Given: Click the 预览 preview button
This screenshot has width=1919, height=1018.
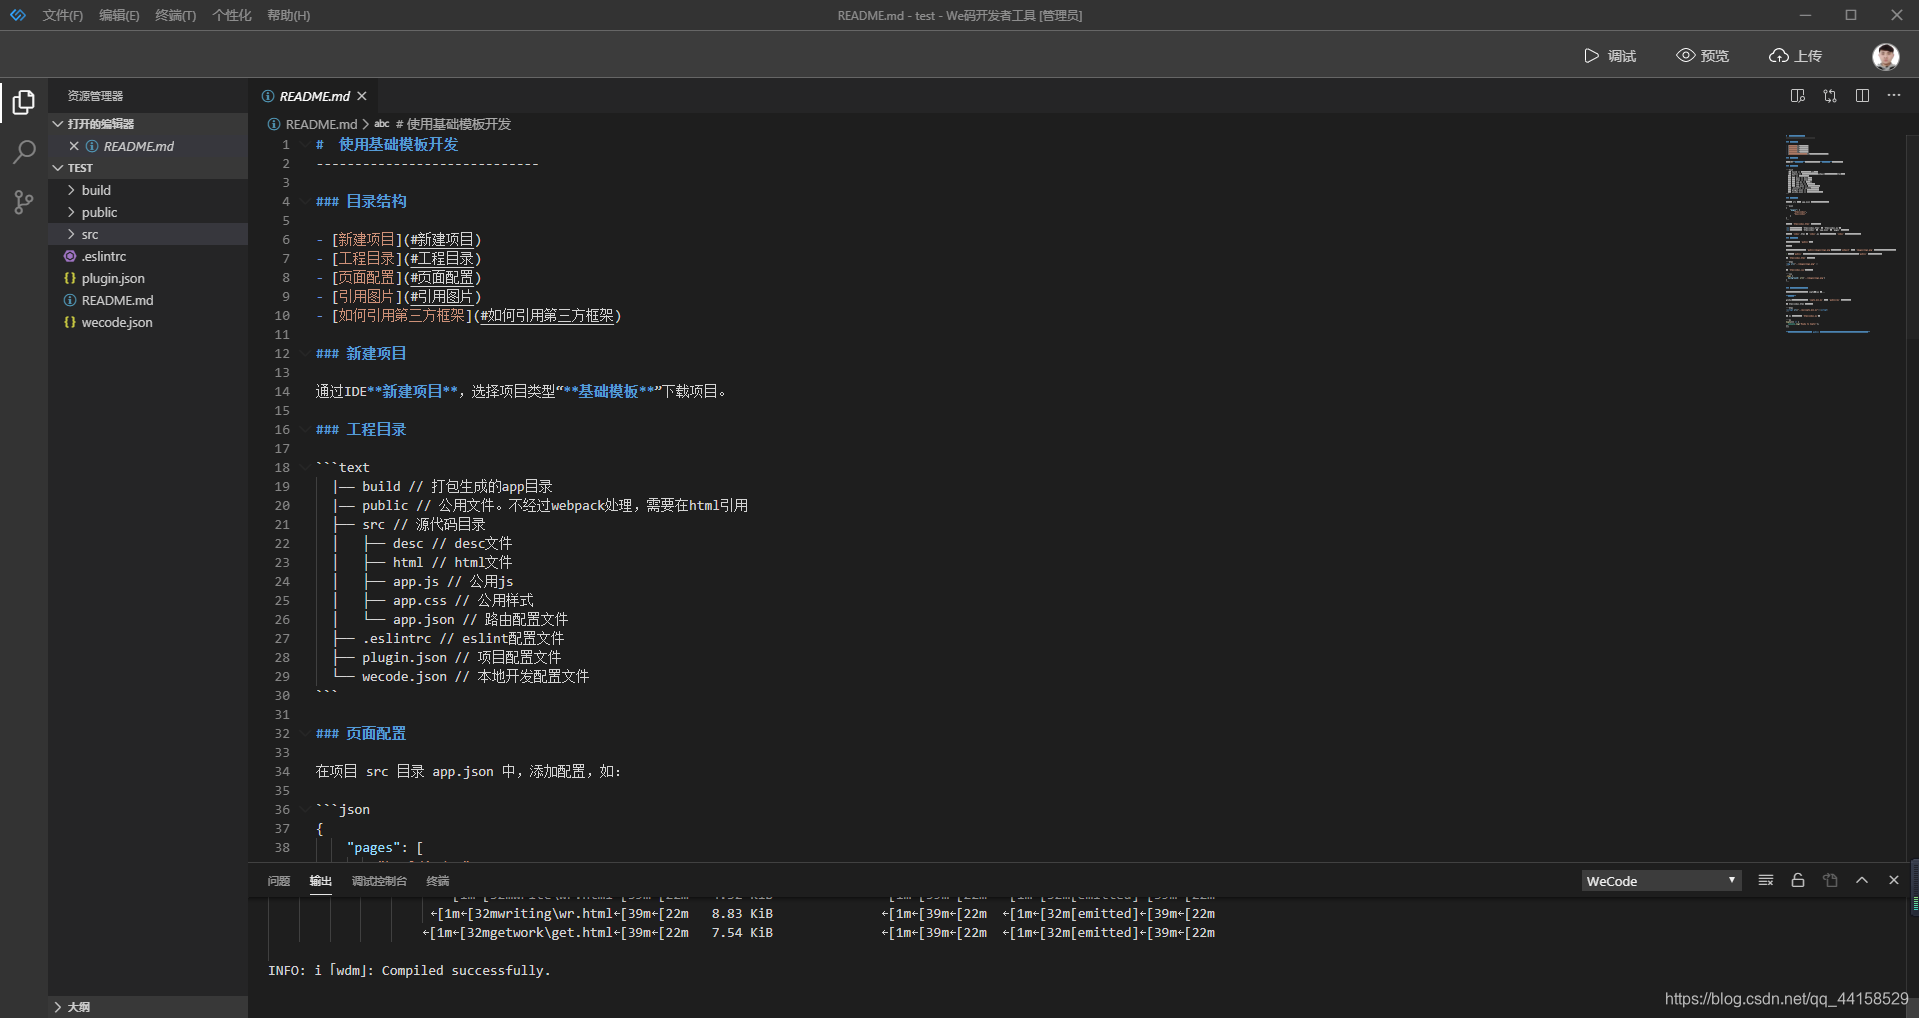Looking at the screenshot, I should (x=1702, y=56).
